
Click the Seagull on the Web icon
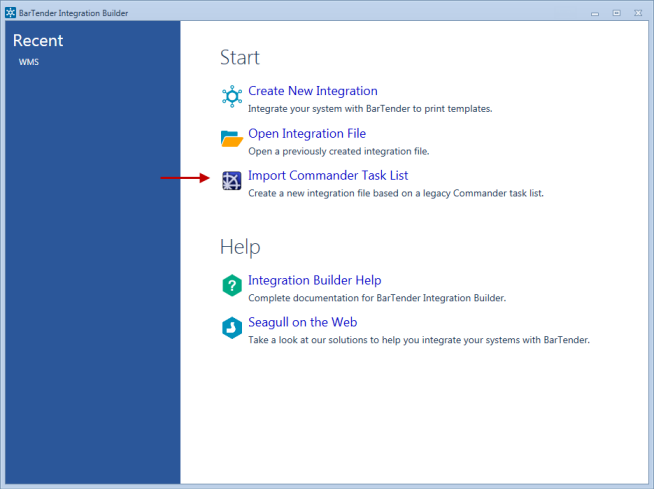[232, 328]
